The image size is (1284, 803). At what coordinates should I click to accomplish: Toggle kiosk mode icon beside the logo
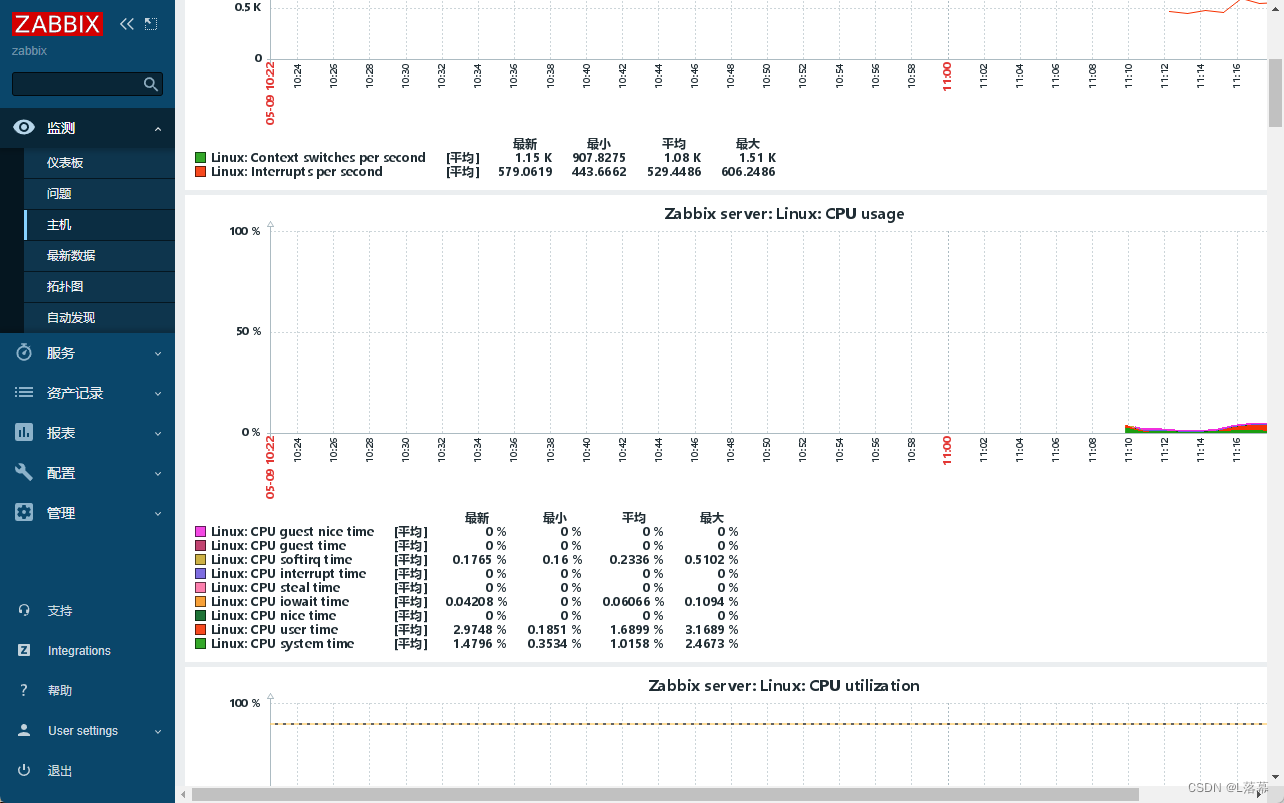[x=151, y=24]
